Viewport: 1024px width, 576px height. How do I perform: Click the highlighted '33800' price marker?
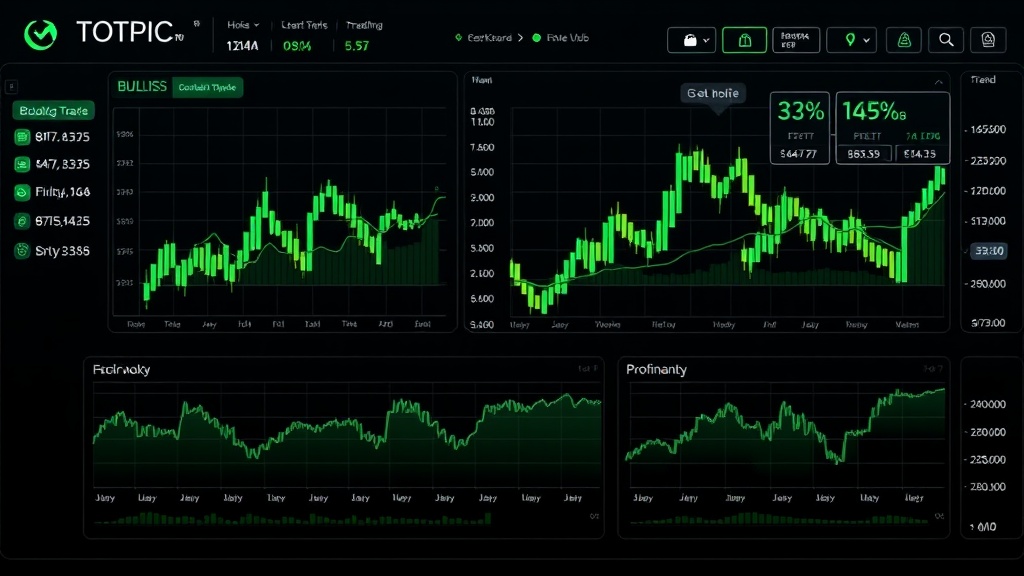(989, 251)
